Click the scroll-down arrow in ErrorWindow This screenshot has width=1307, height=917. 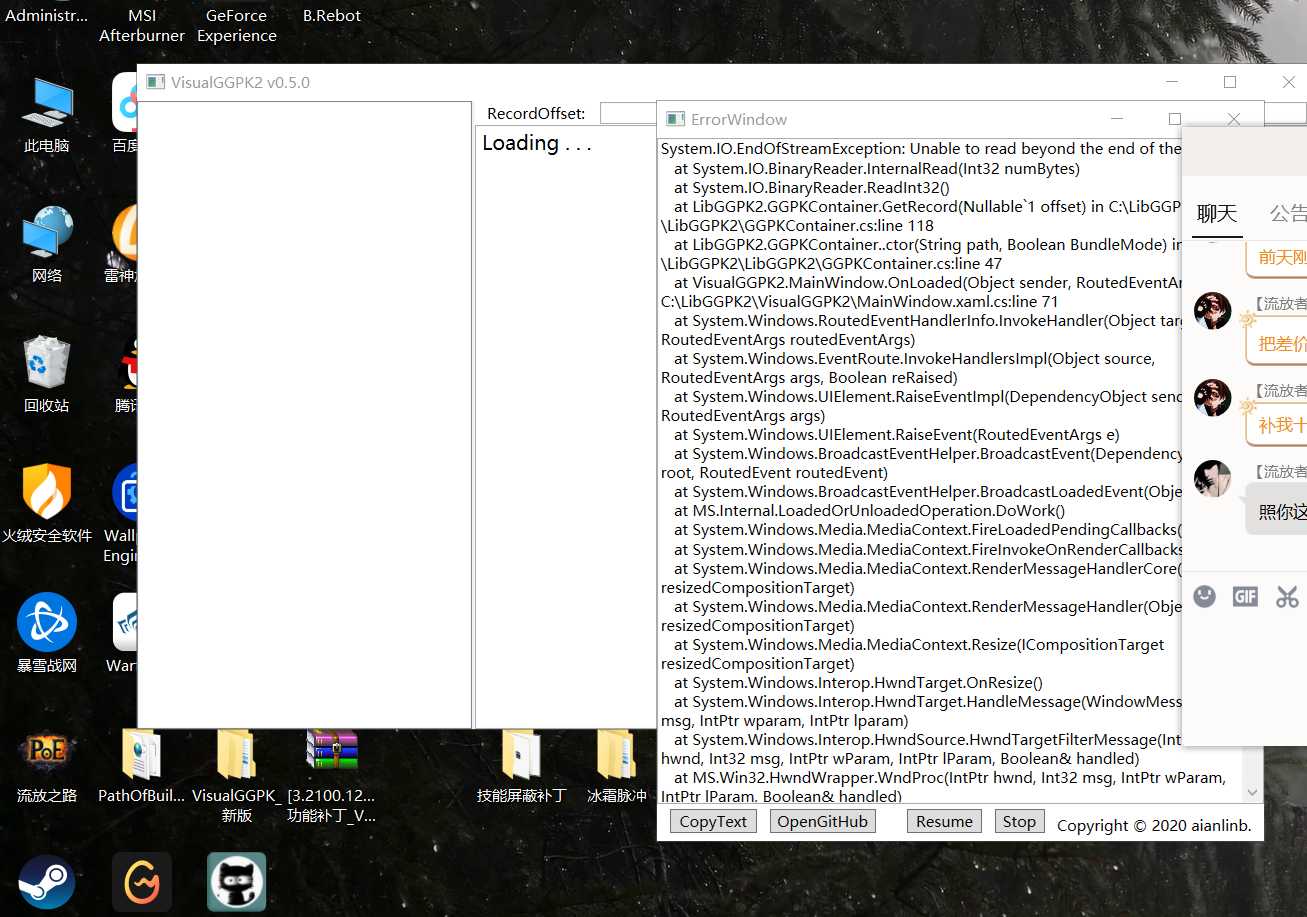(x=1252, y=792)
